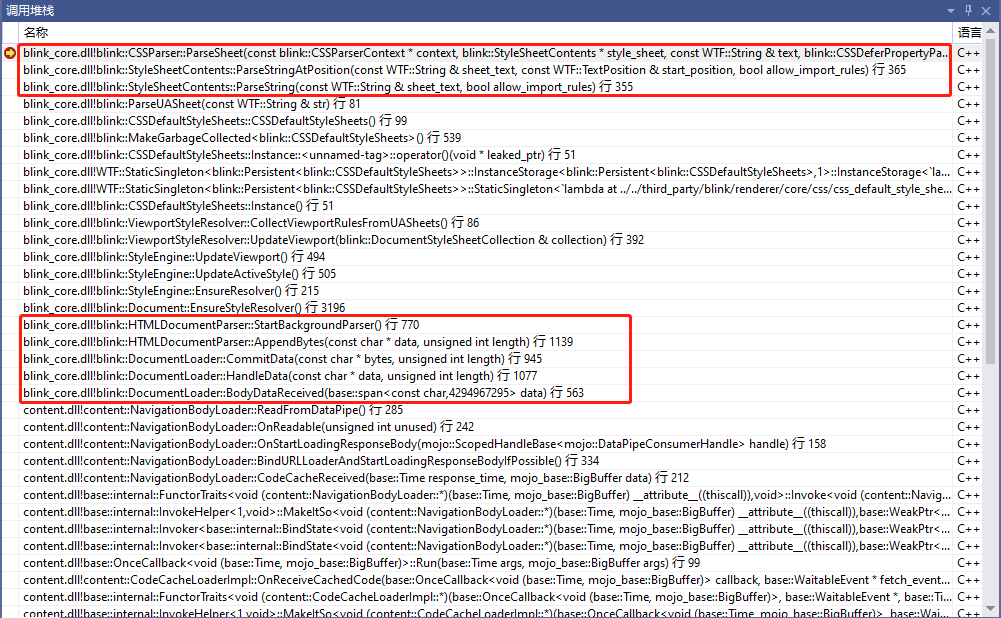Click the C++ label on the topmost frame

(968, 54)
